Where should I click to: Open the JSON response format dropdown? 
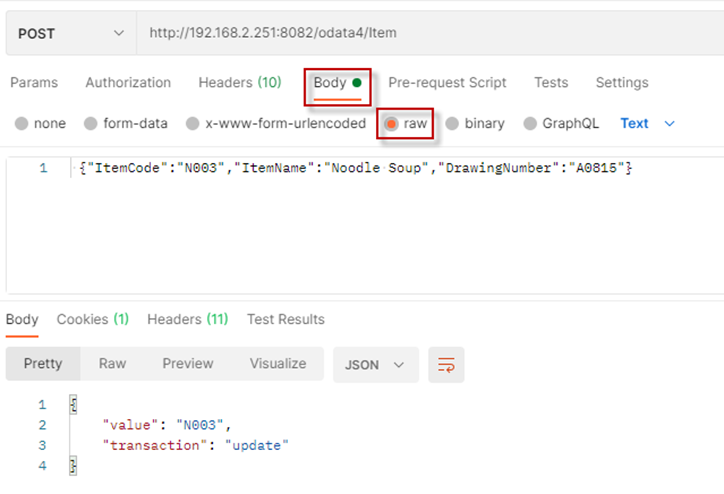click(375, 365)
